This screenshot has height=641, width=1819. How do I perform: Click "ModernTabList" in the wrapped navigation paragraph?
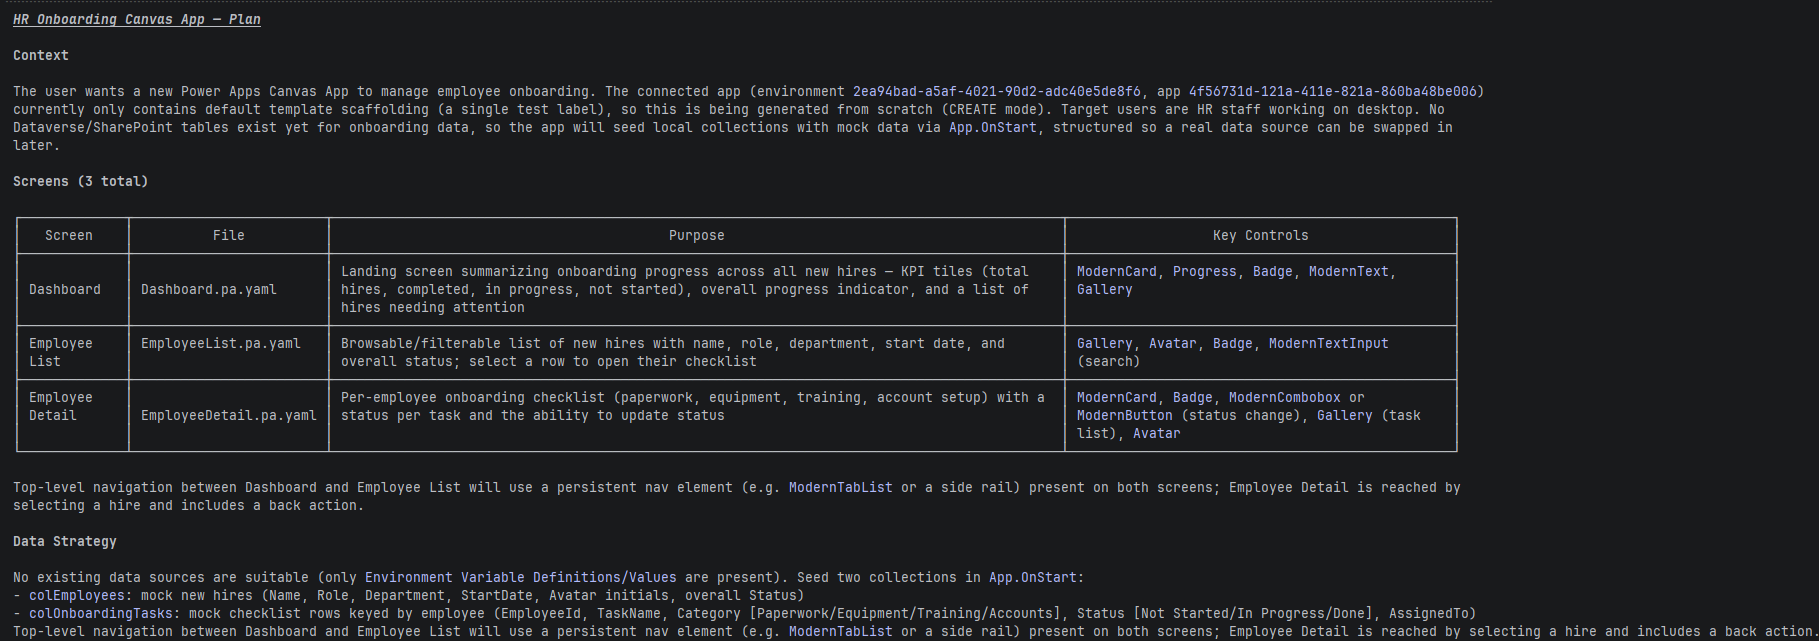841,487
